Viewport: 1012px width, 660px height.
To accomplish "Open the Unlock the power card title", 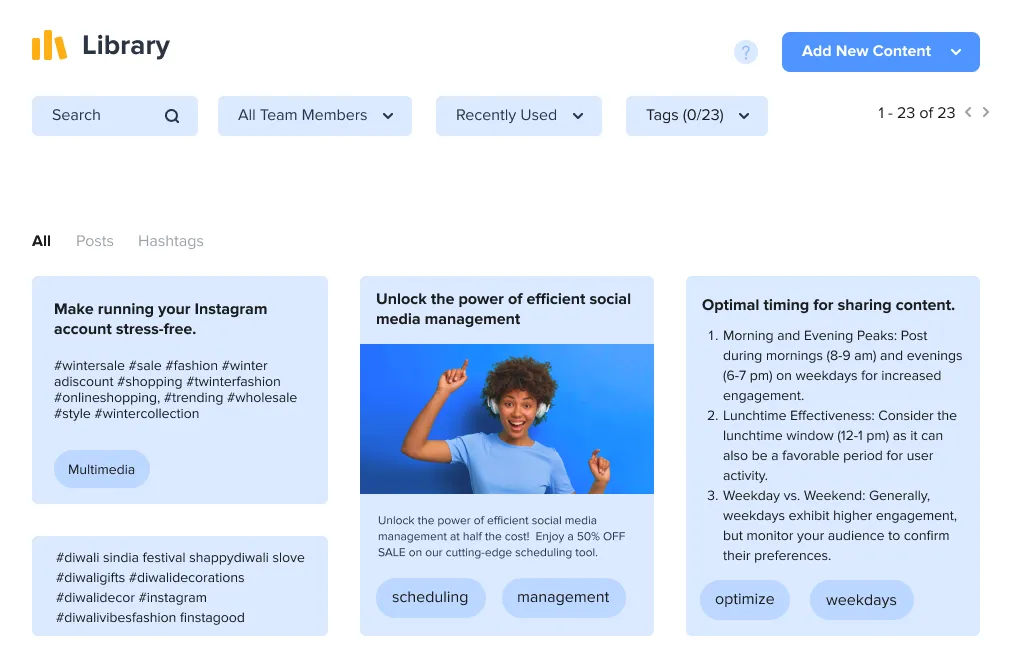I will [503, 309].
